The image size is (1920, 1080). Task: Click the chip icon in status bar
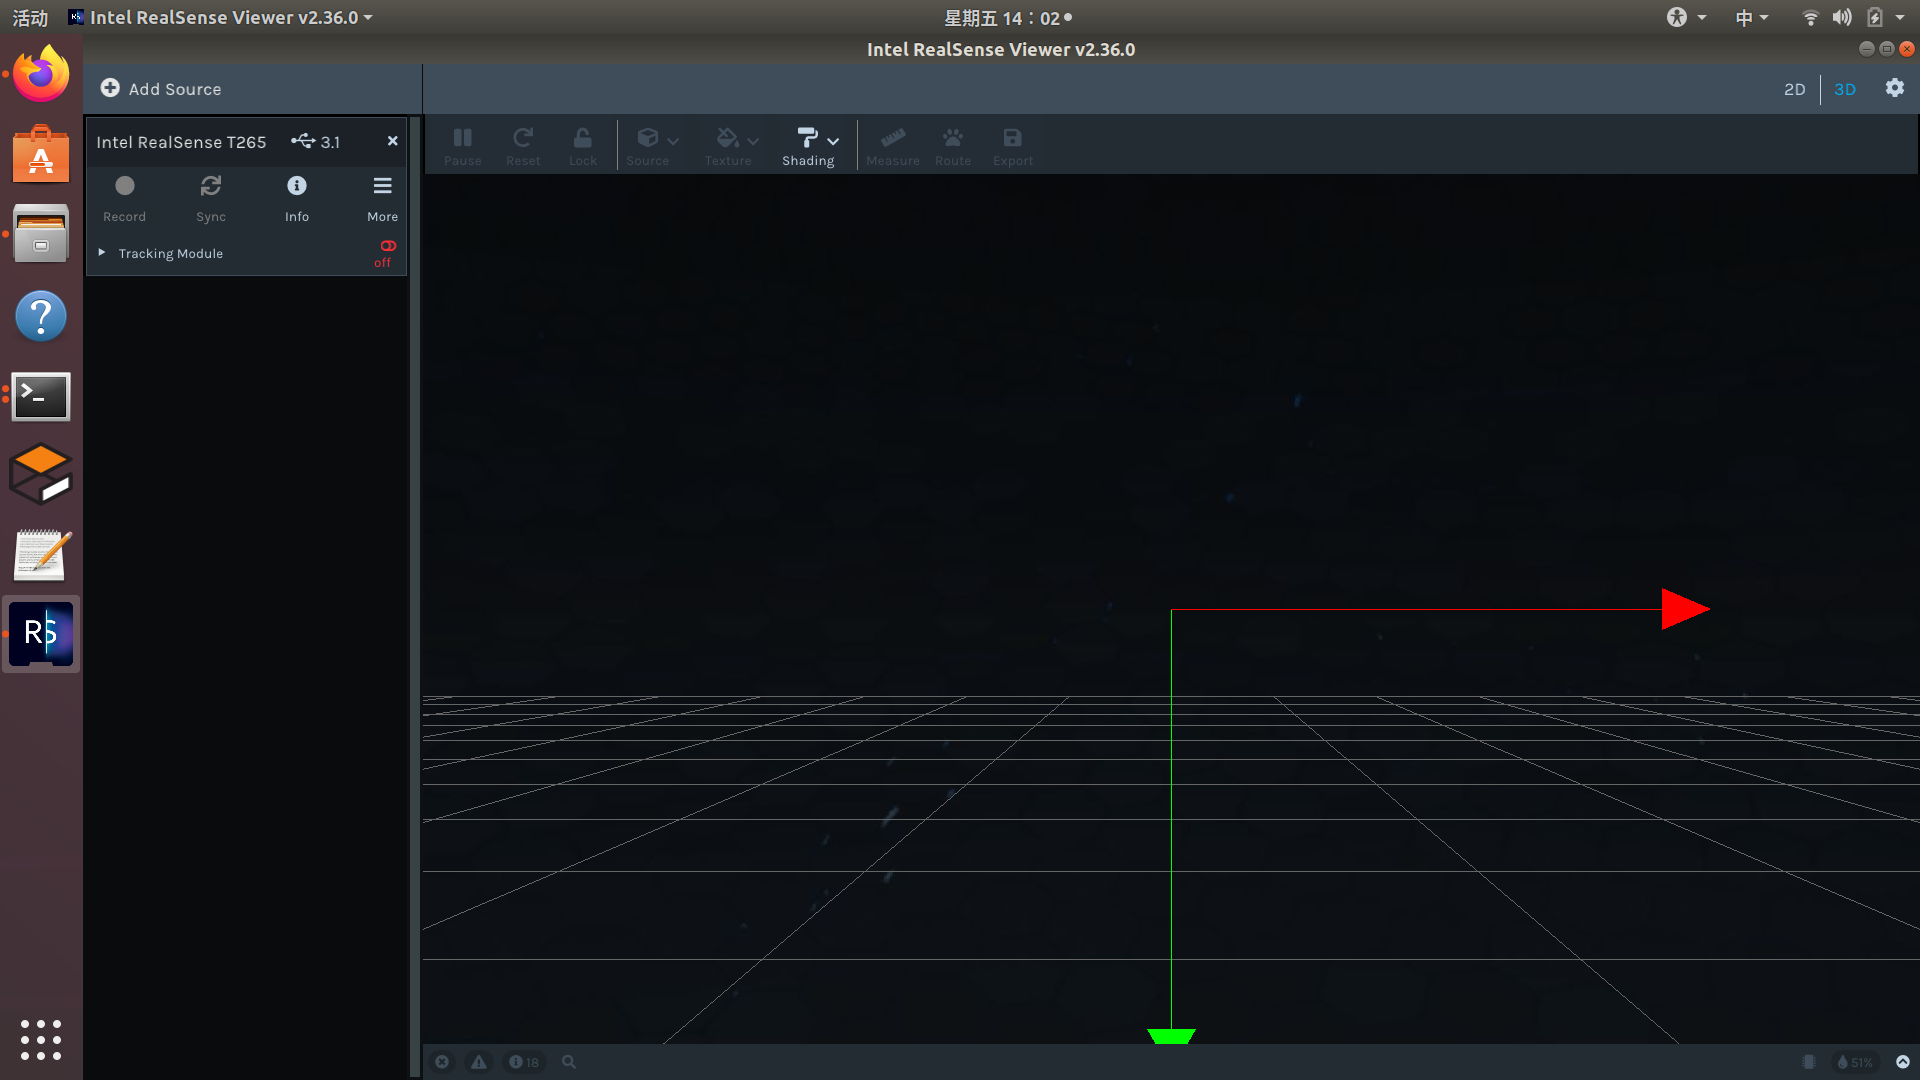tap(1809, 1062)
